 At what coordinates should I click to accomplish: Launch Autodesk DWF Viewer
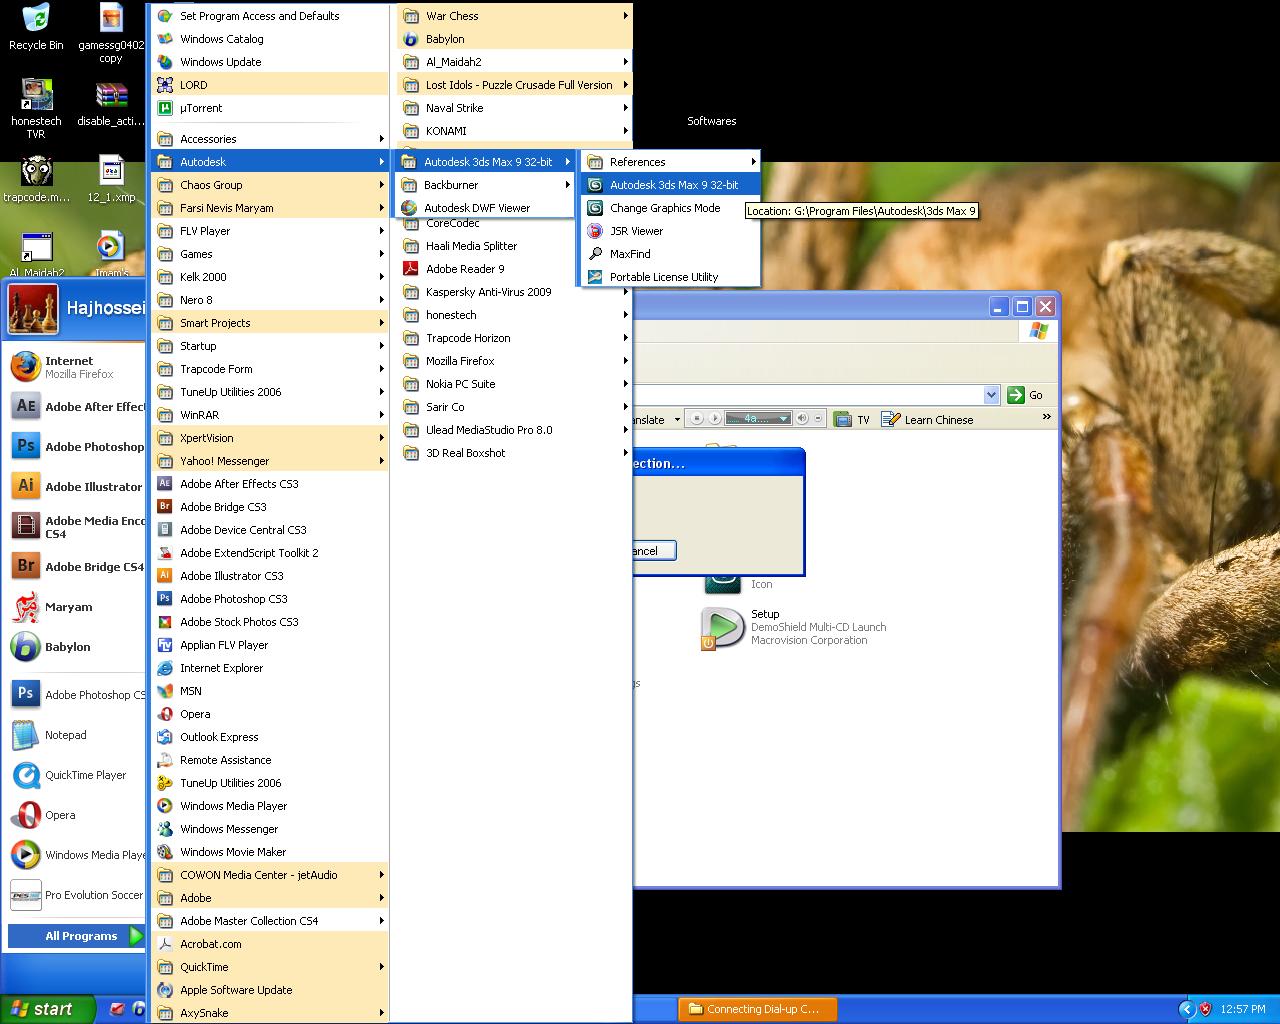(485, 208)
